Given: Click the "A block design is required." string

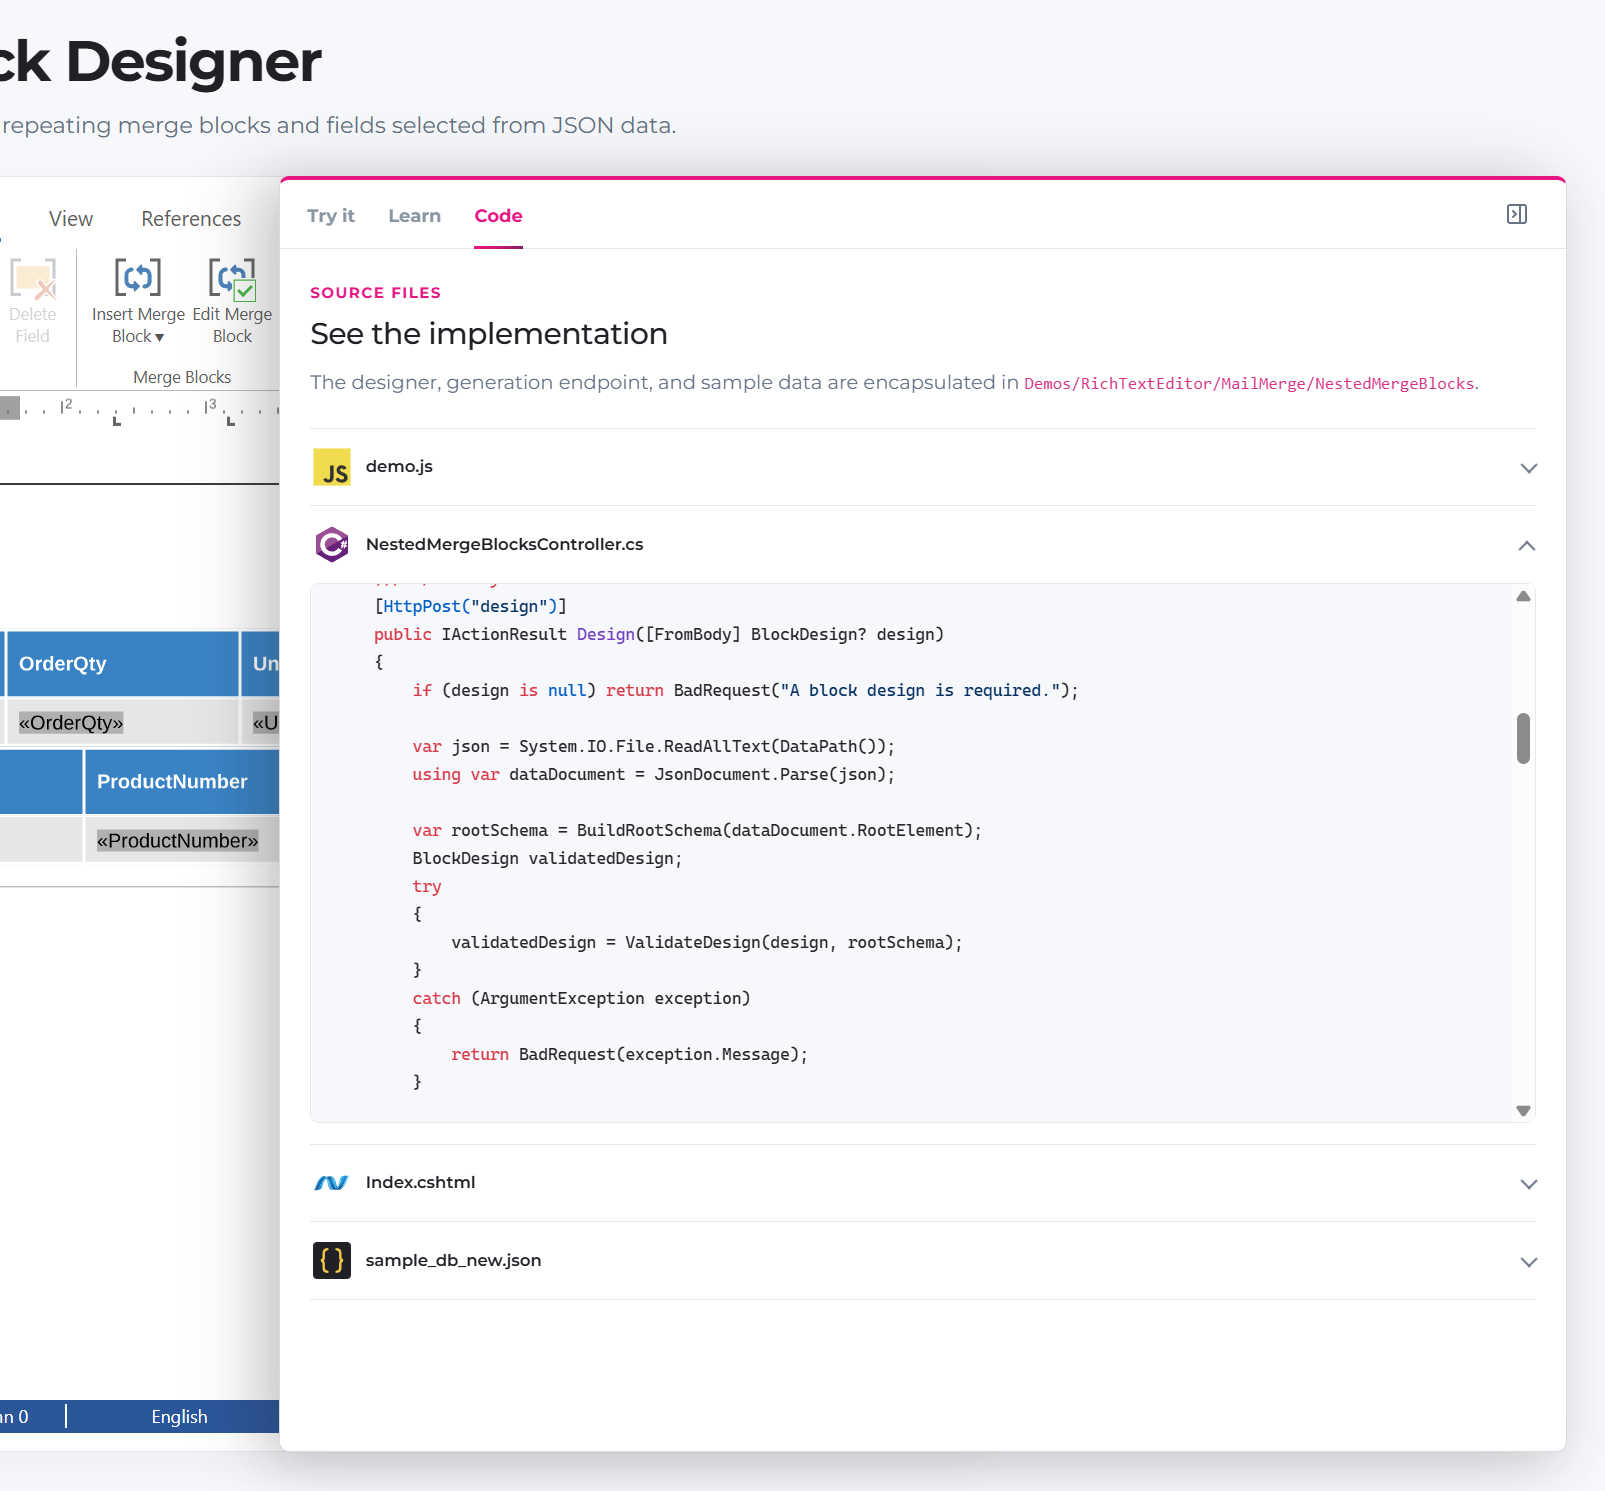Looking at the screenshot, I should (x=921, y=691).
